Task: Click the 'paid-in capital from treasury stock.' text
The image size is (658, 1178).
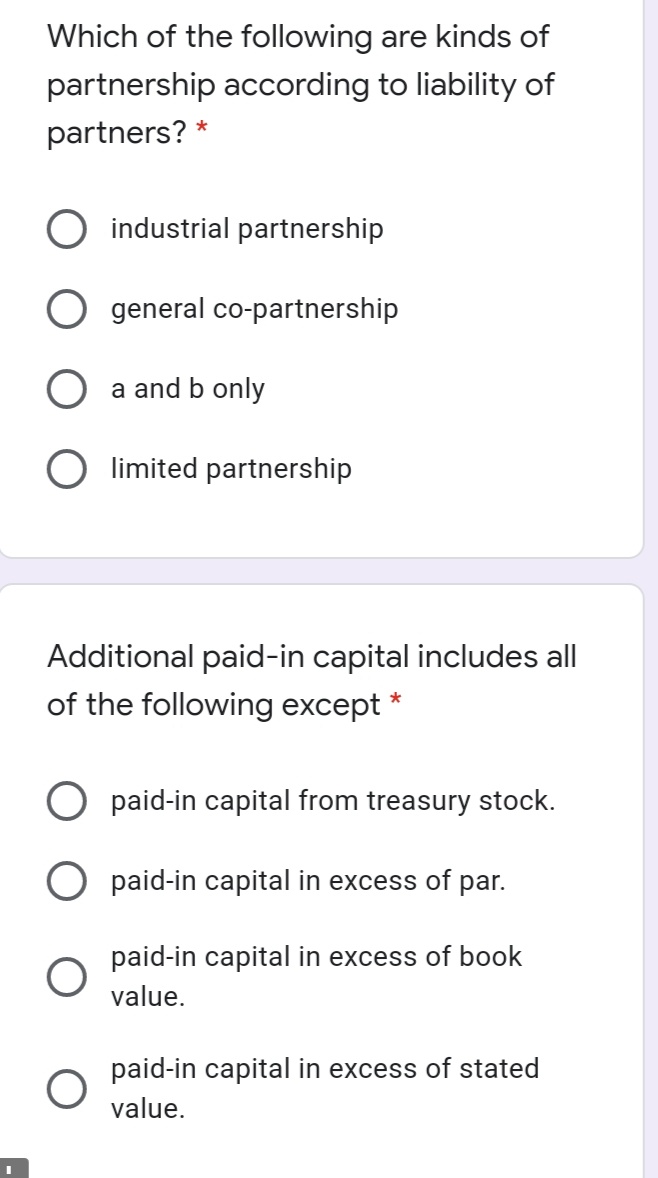Action: click(x=332, y=801)
